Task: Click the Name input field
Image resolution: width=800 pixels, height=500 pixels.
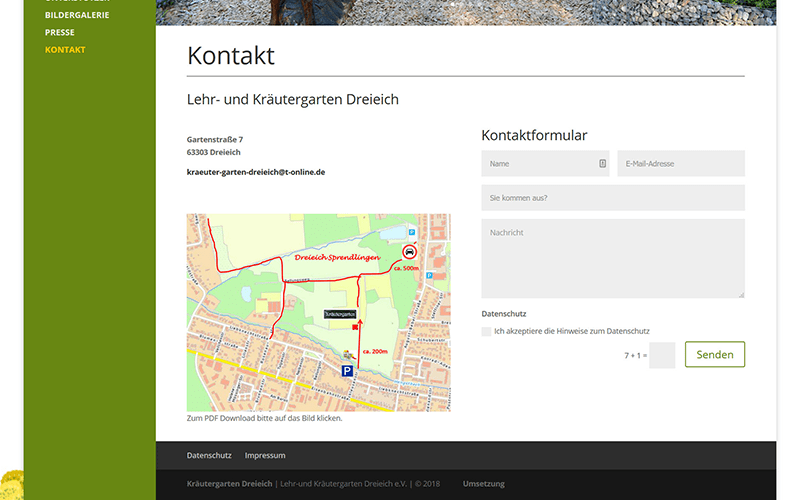Action: [545, 164]
